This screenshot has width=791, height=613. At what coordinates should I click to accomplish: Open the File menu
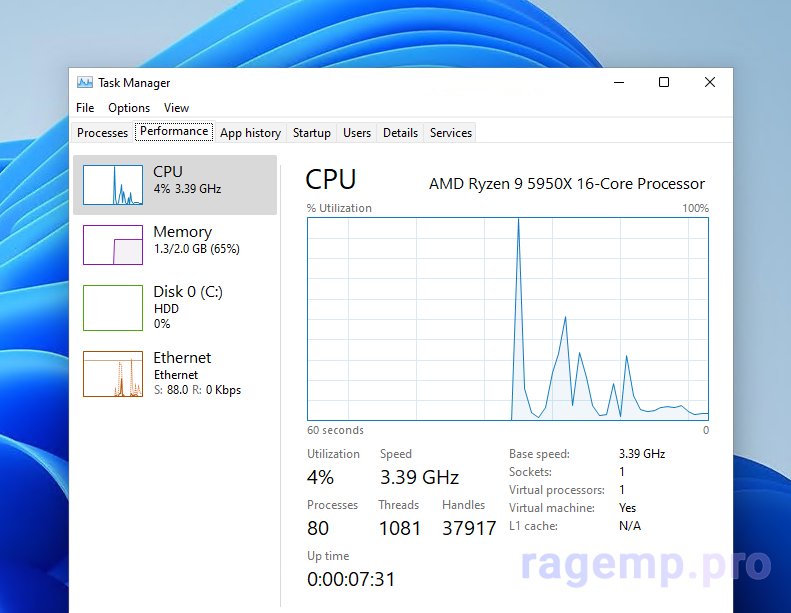point(85,108)
